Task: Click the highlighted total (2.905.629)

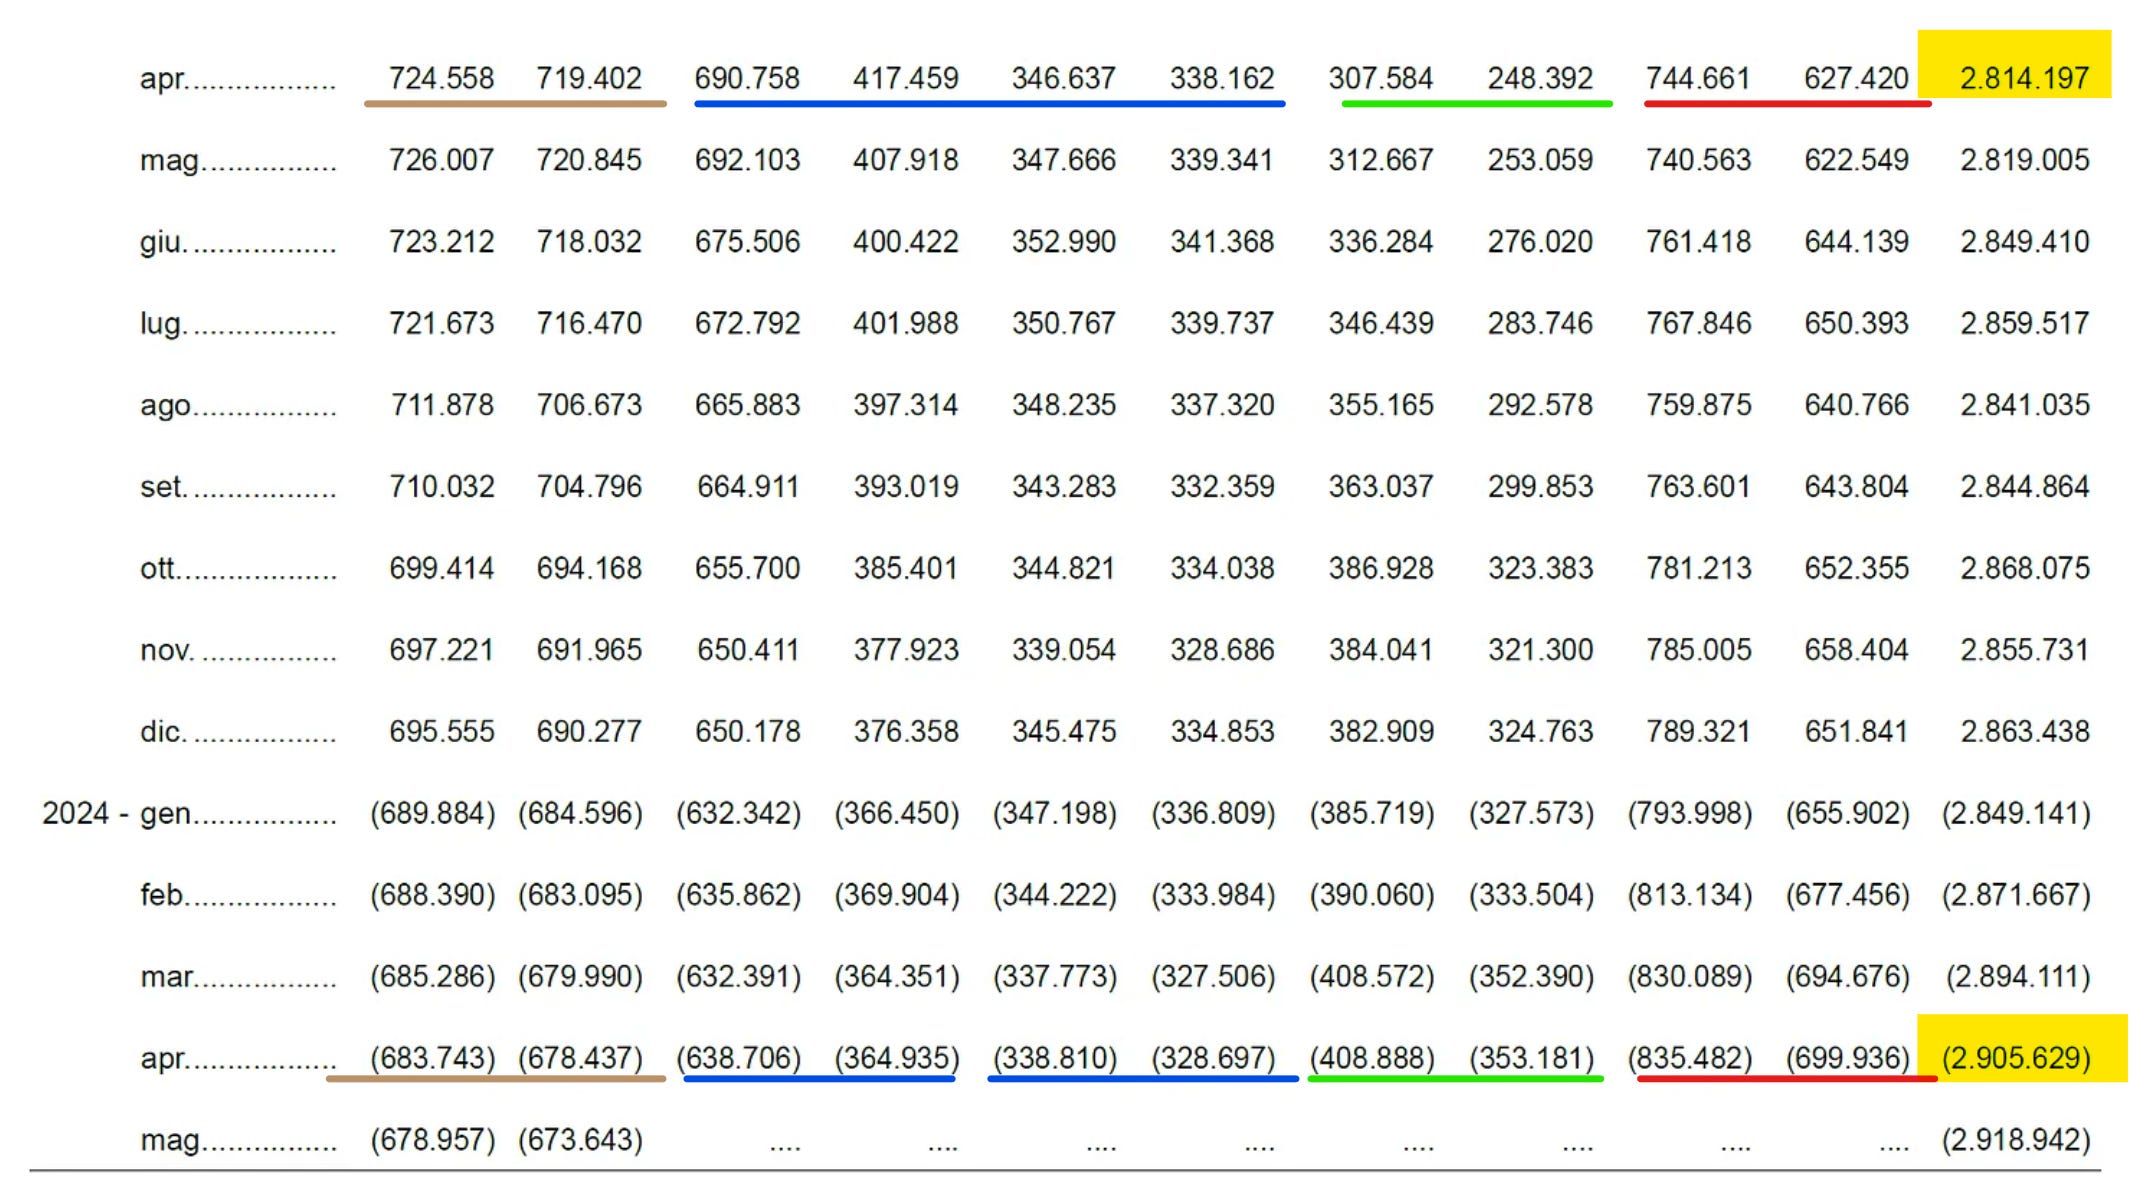Action: click(2015, 1058)
